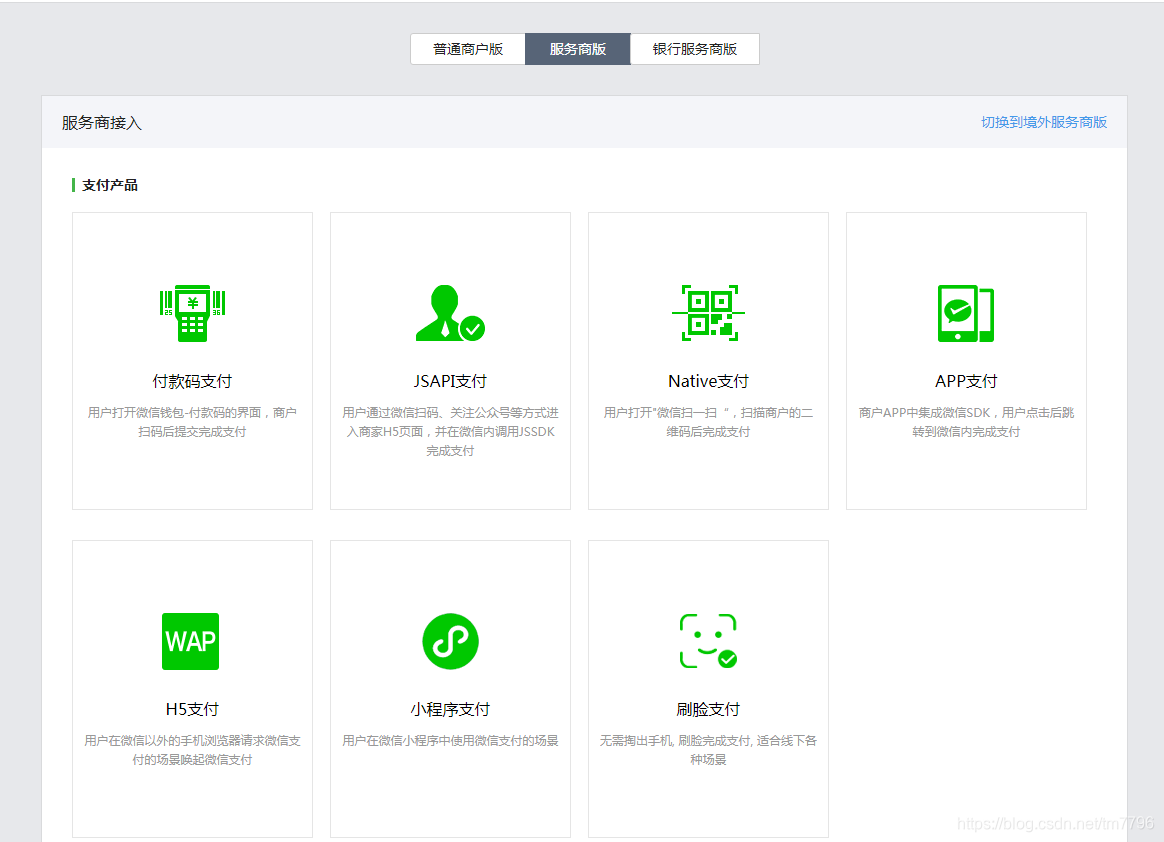The image size is (1164, 842).
Task: Click the APP支付 description mentioning 微信SDK
Action: pos(966,422)
